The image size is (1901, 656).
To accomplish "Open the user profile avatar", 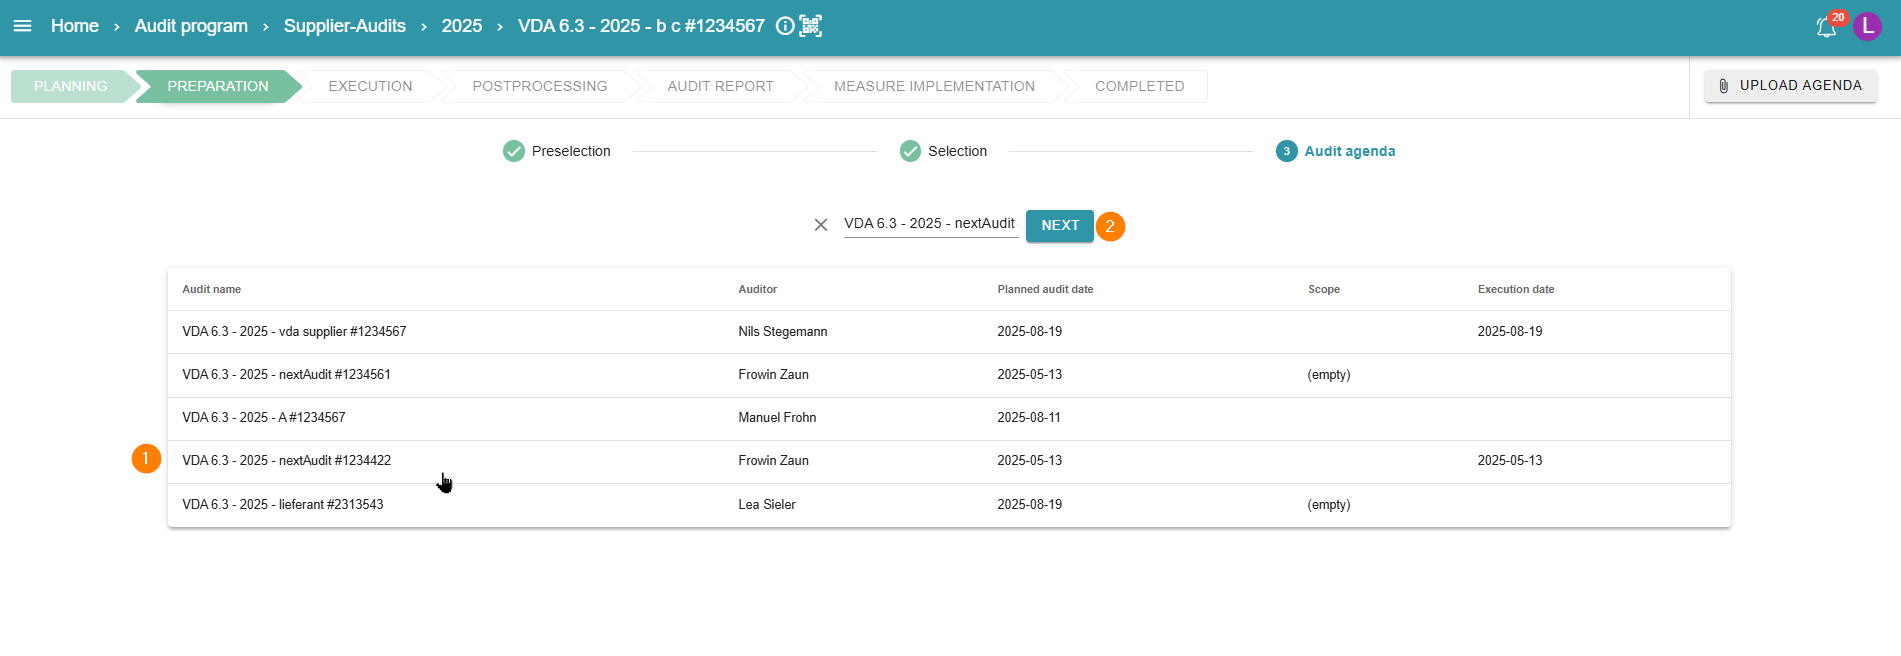I will (x=1867, y=27).
